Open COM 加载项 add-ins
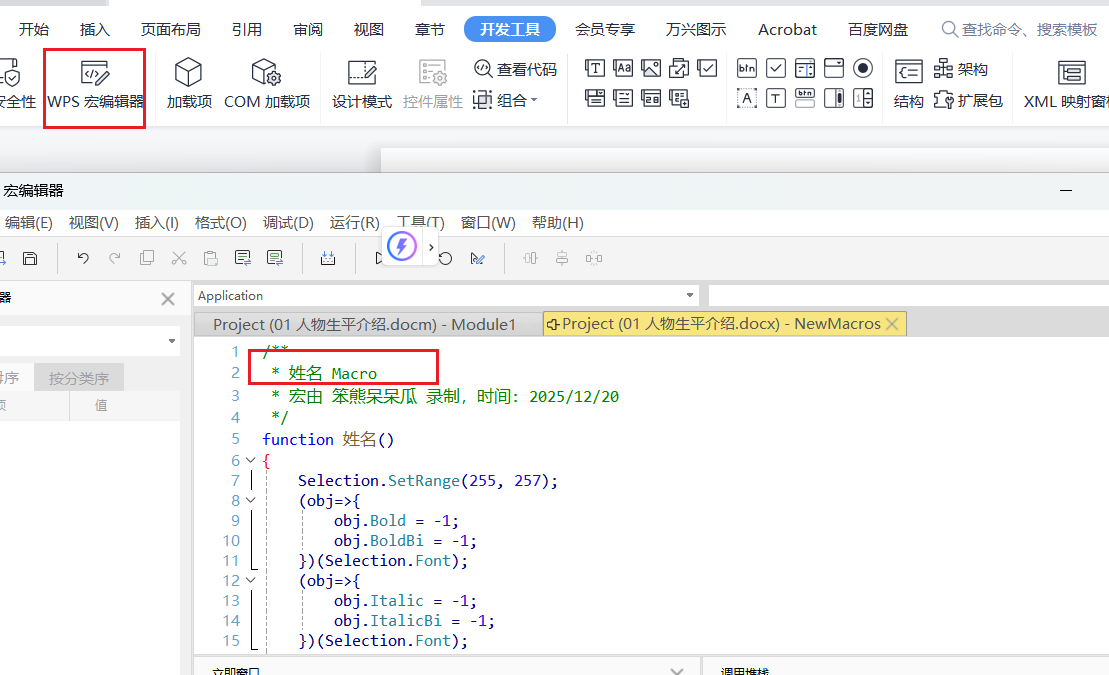This screenshot has width=1109, height=675. pyautogui.click(x=267, y=84)
